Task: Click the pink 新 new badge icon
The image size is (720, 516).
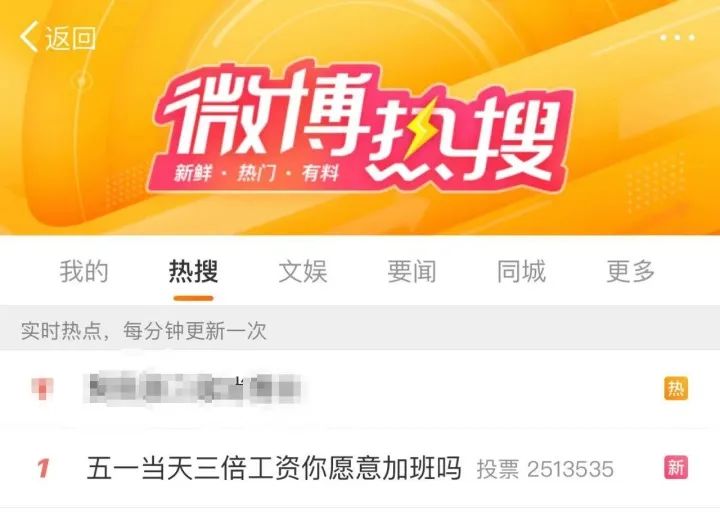Action: pos(676,467)
